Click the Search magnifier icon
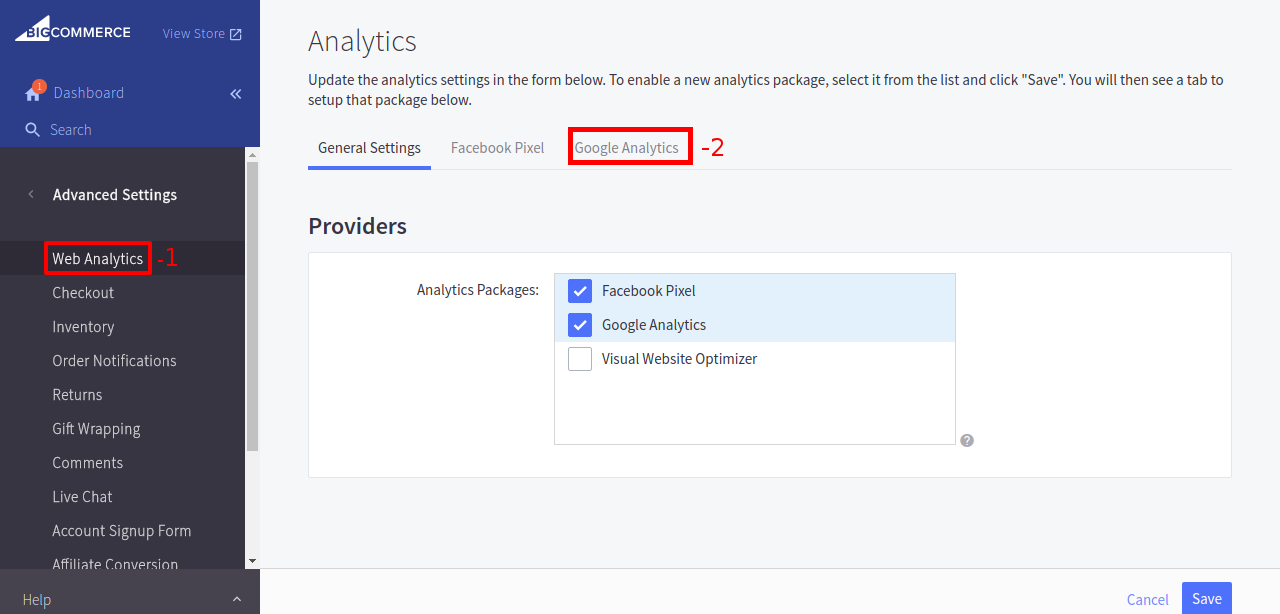 33,130
